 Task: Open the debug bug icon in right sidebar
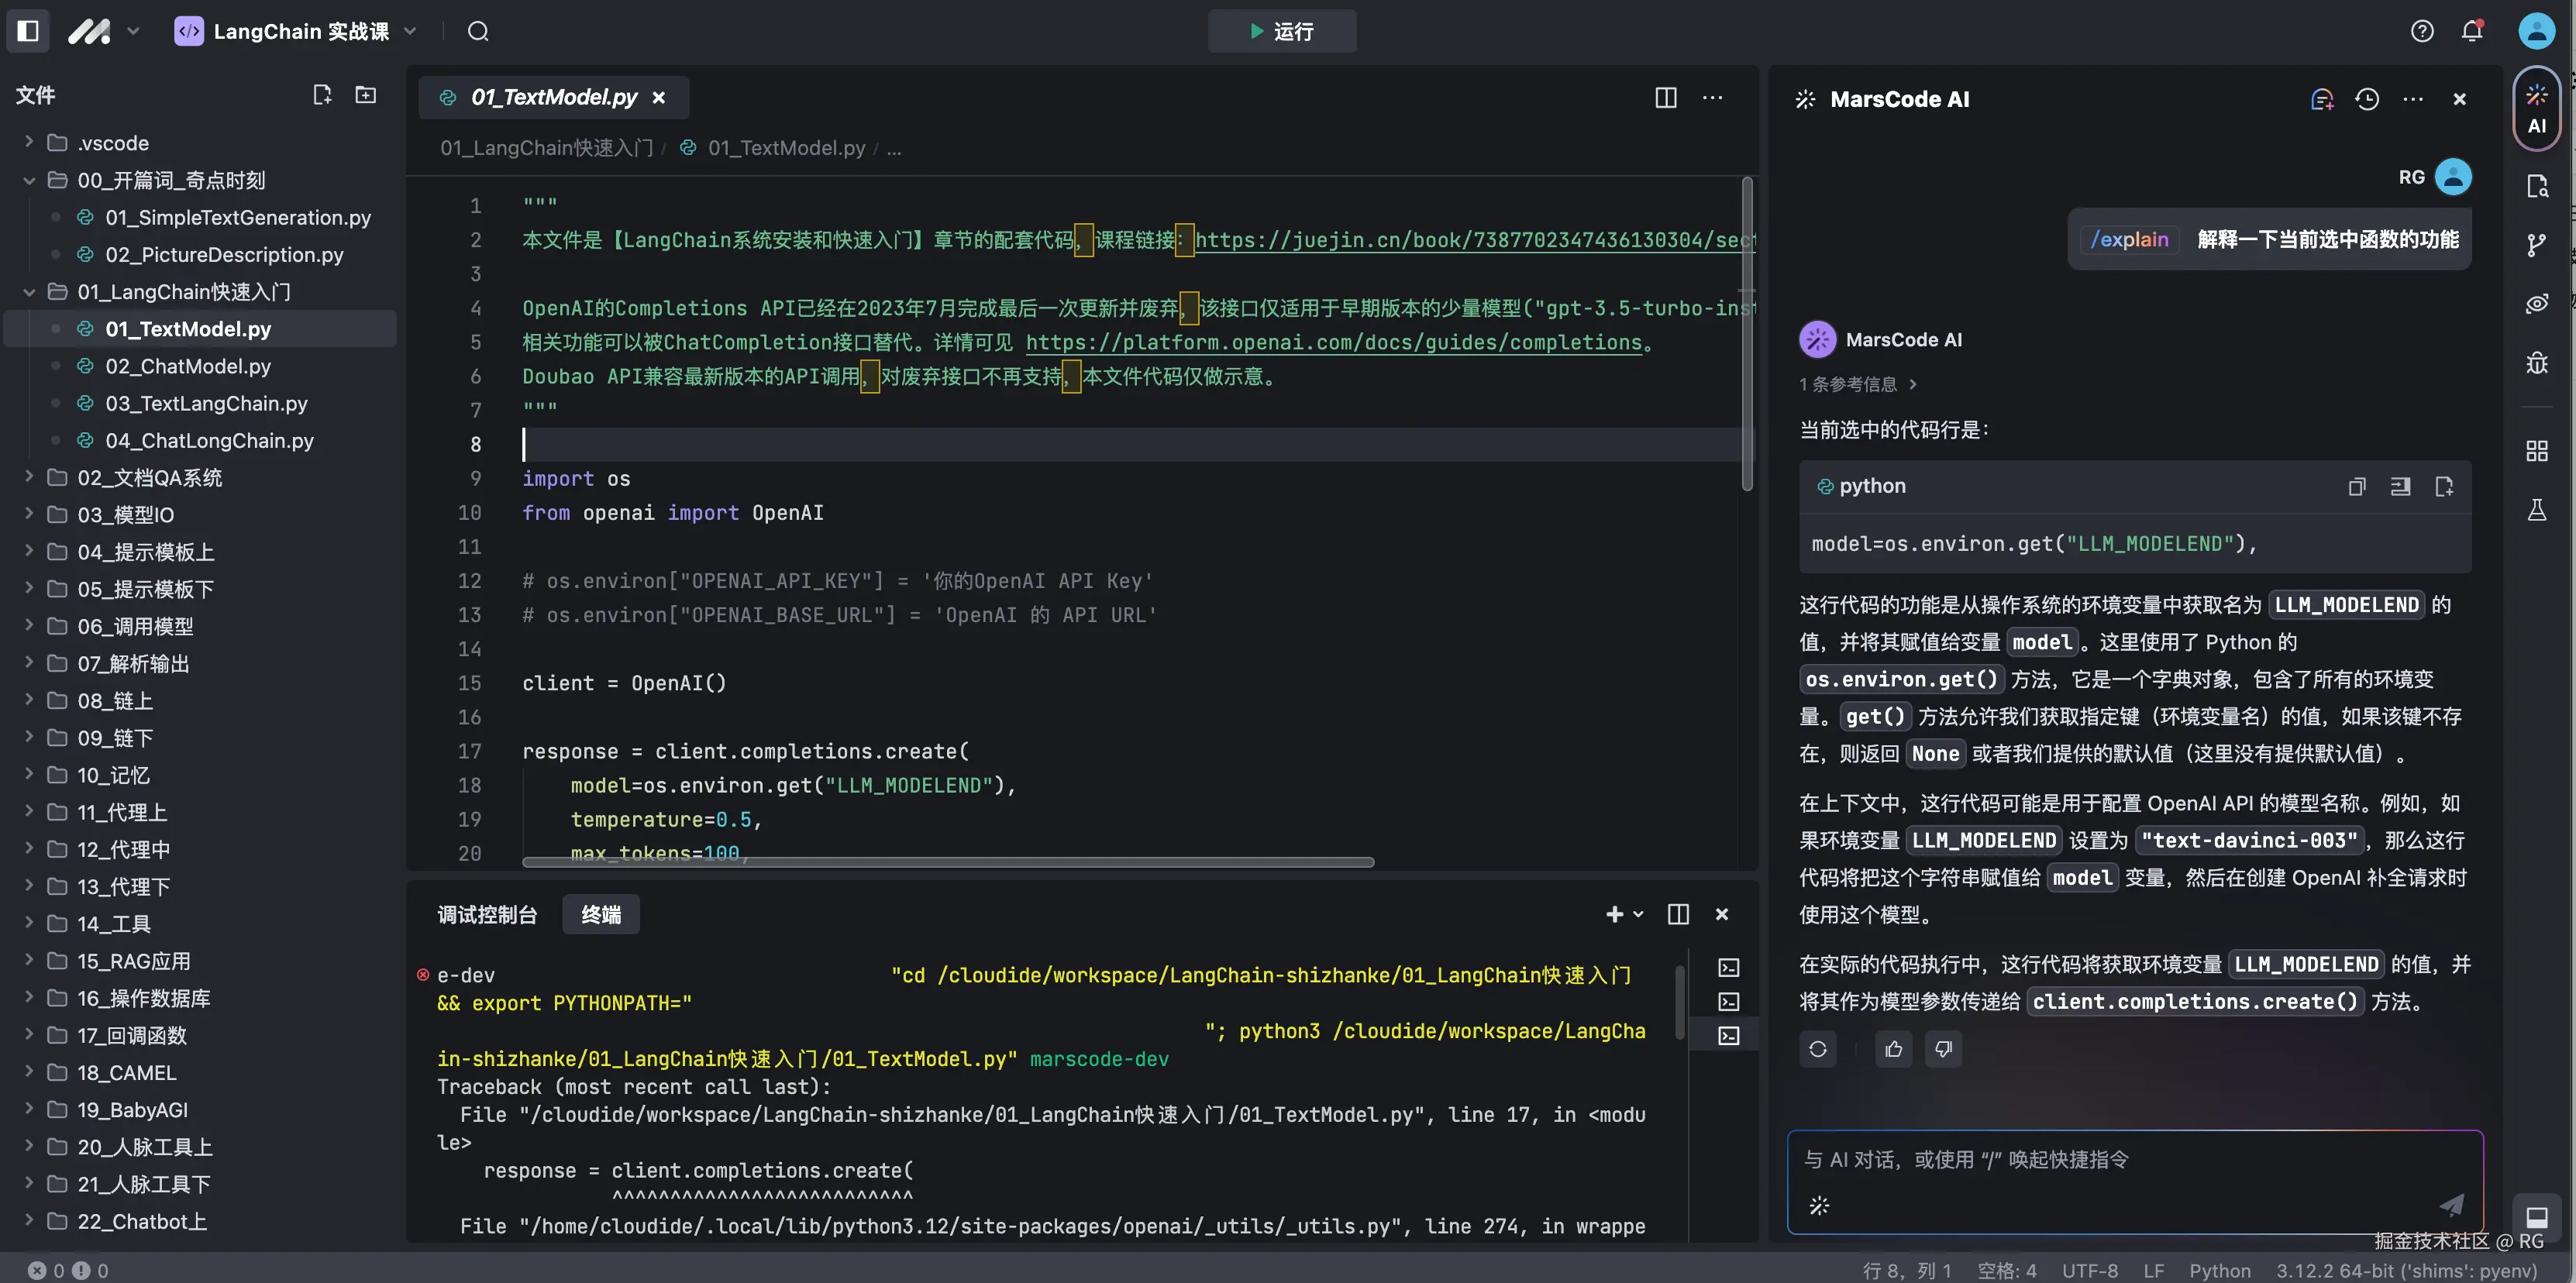coord(2536,362)
